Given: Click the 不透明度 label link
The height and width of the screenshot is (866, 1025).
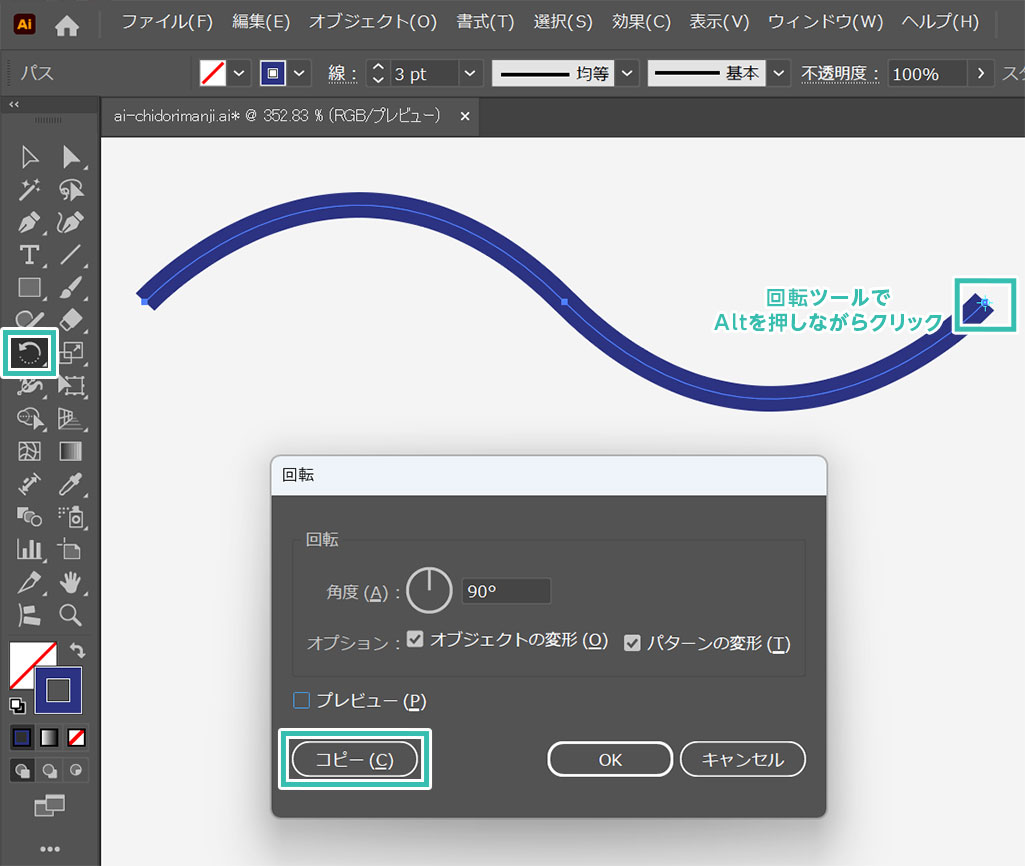Looking at the screenshot, I should [840, 74].
